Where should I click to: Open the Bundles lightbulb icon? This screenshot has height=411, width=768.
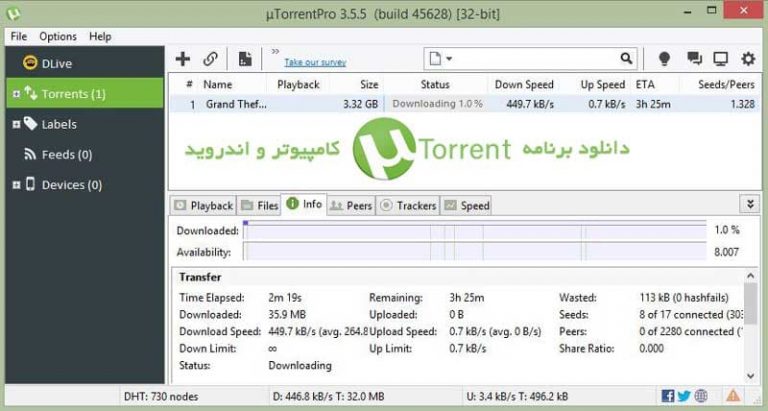pyautogui.click(x=664, y=59)
